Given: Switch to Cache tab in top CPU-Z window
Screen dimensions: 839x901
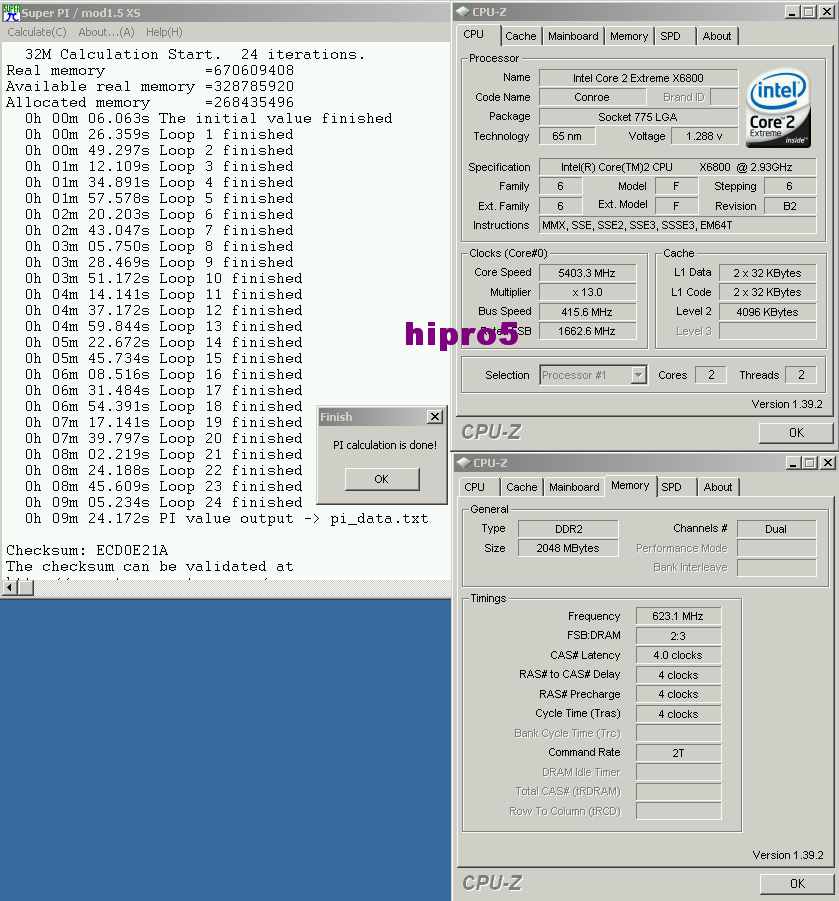Looking at the screenshot, I should tap(521, 36).
